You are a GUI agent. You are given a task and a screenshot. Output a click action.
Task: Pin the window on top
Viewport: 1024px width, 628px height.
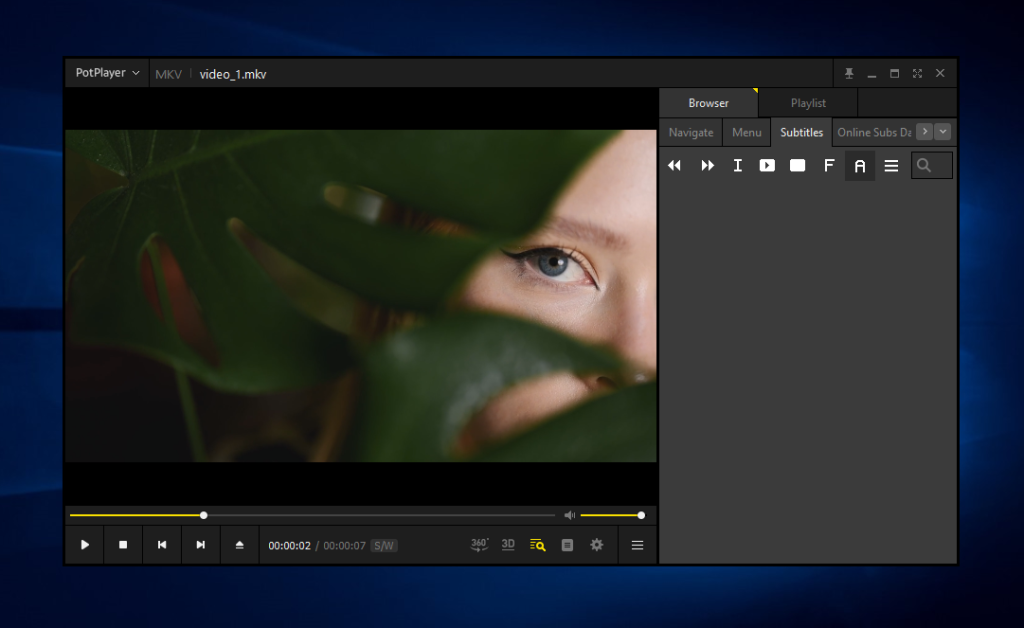[x=849, y=73]
